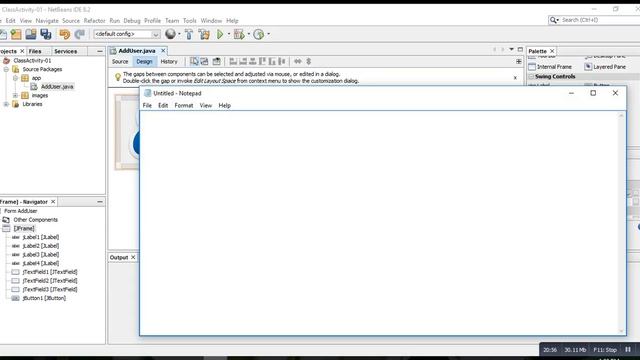Click the Build Project hammer icon
This screenshot has width=640, height=360.
[189, 34]
